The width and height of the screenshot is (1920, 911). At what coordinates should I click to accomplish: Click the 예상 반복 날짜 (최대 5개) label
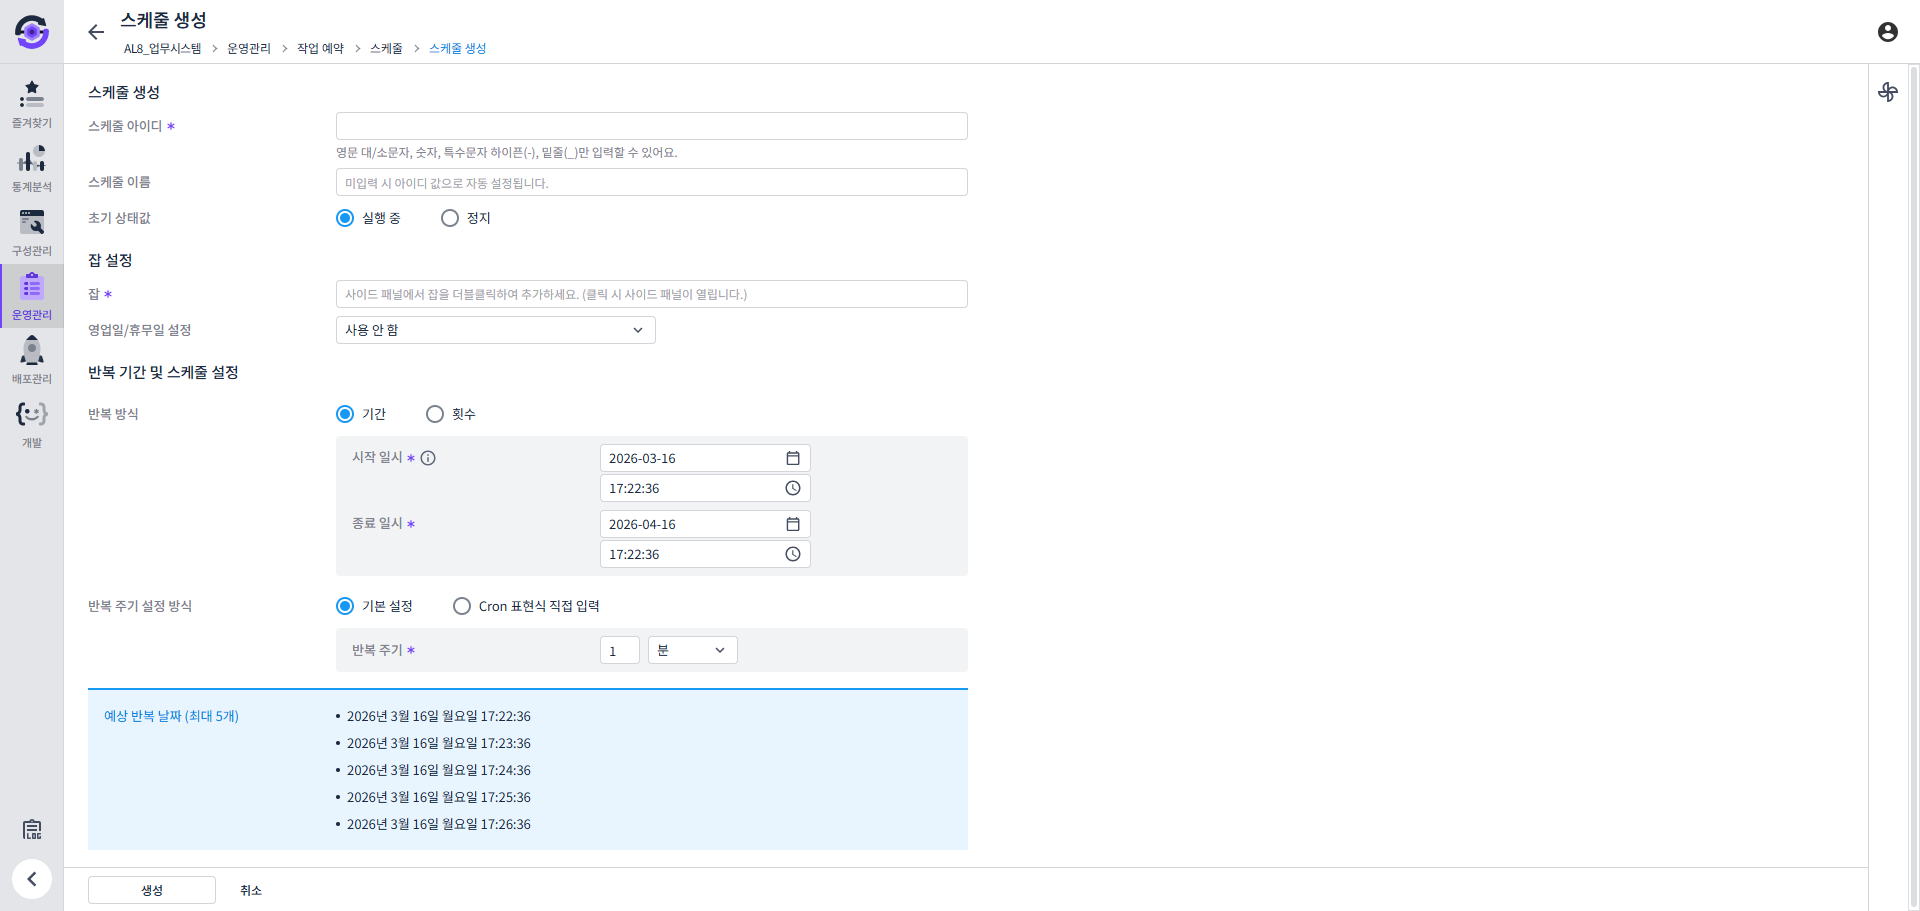click(x=171, y=716)
